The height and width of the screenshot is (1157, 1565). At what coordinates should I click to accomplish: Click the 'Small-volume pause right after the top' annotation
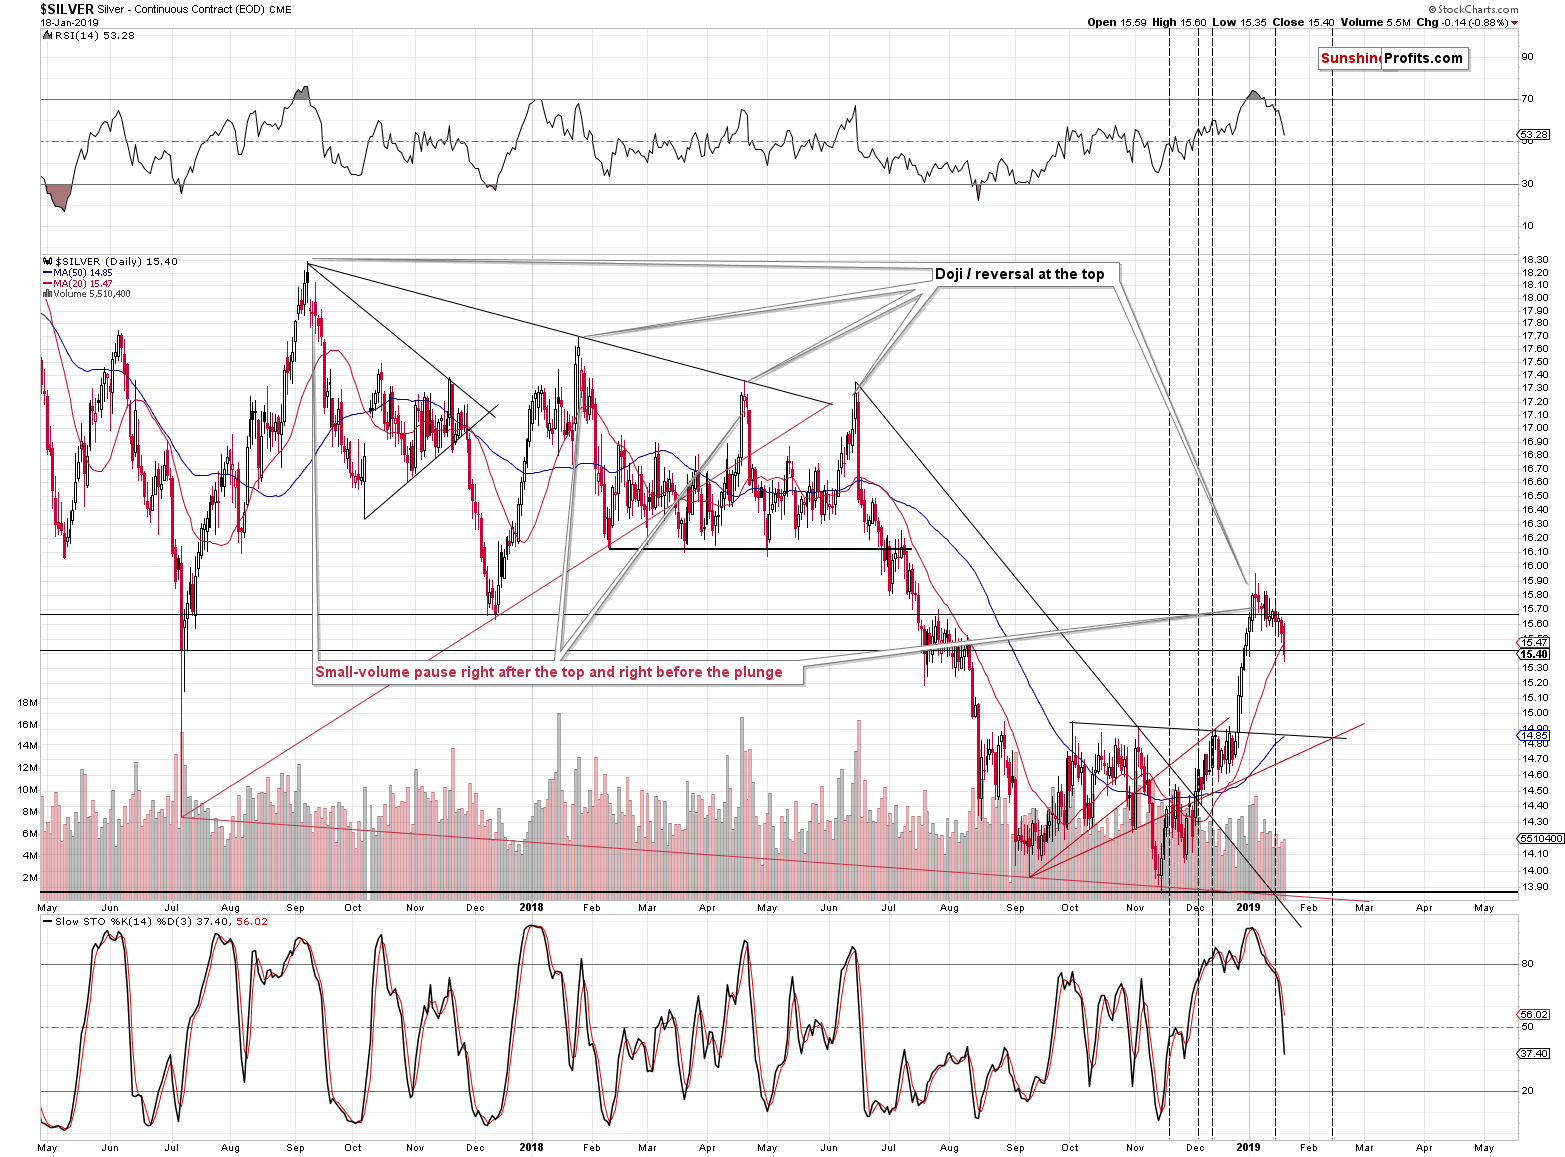[x=549, y=672]
